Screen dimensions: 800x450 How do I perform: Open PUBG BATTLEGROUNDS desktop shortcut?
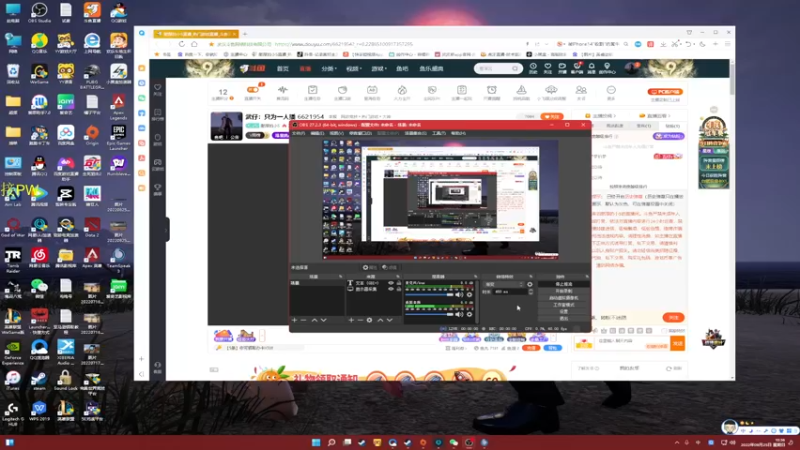pos(92,76)
